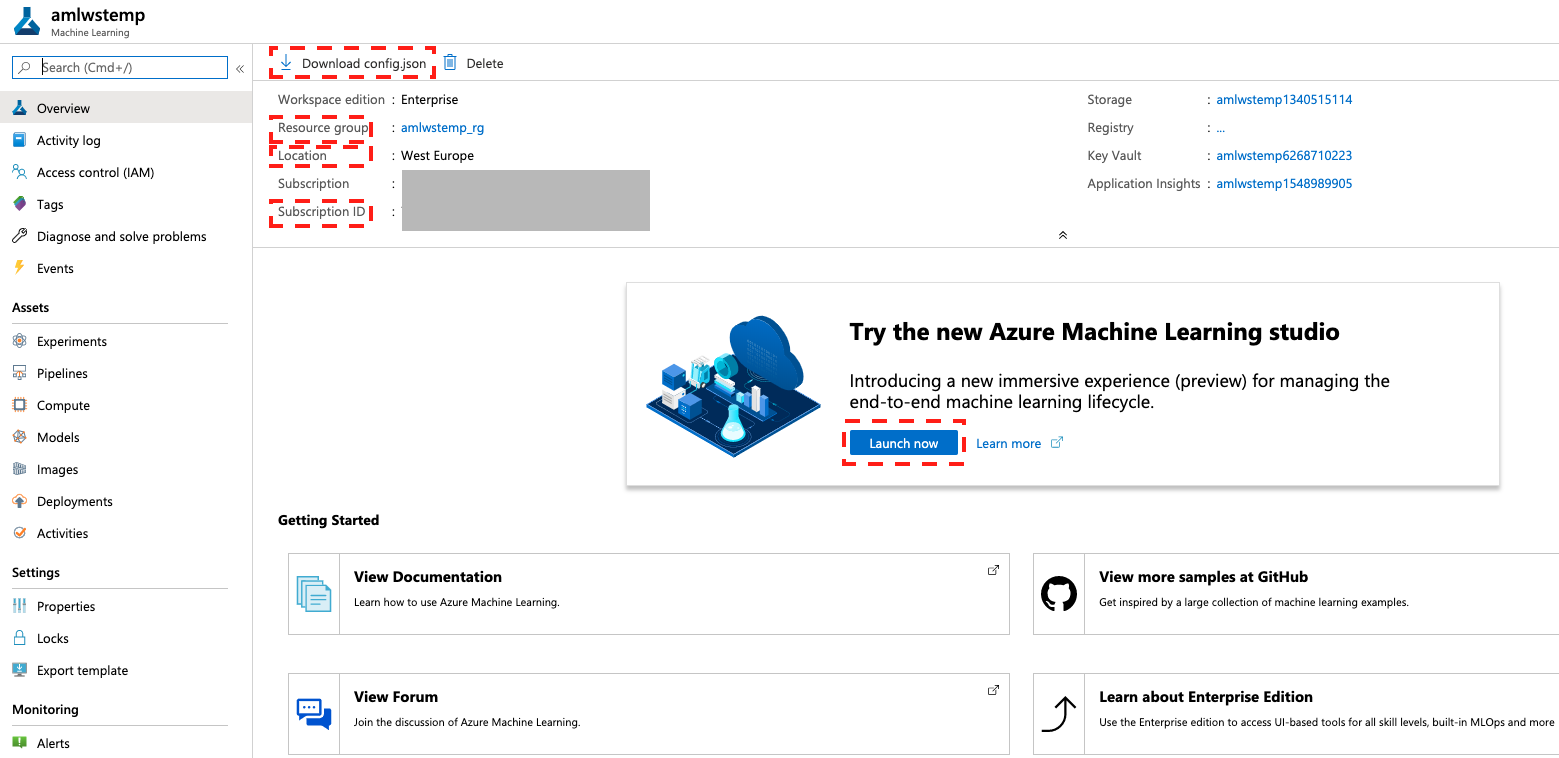The image size is (1559, 758).
Task: Click the Deployments icon
Action: point(19,501)
